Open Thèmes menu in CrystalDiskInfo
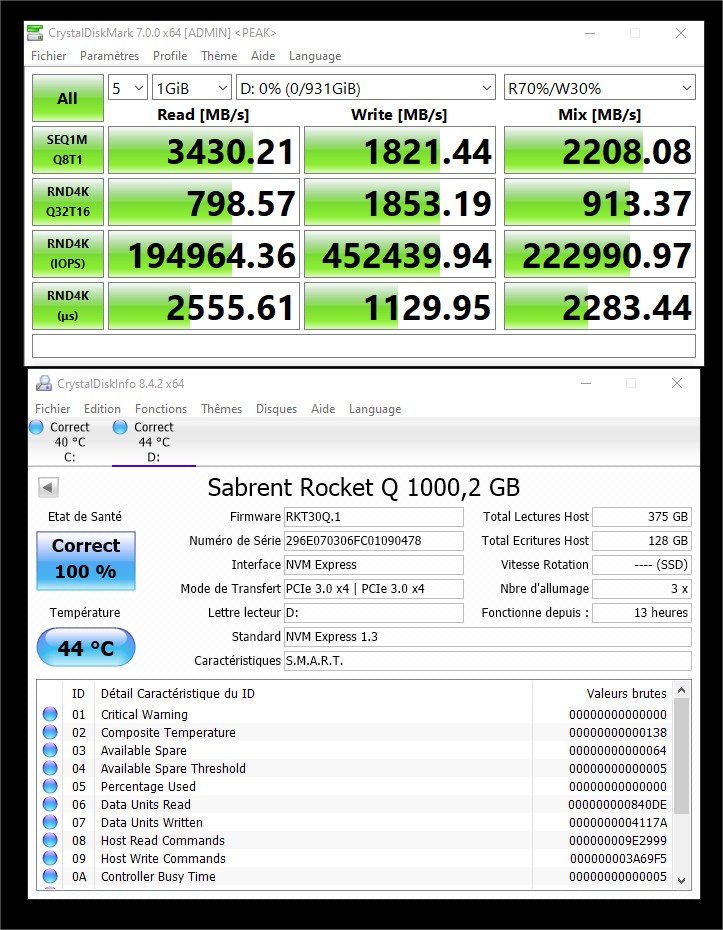This screenshot has height=930, width=723. pos(221,409)
